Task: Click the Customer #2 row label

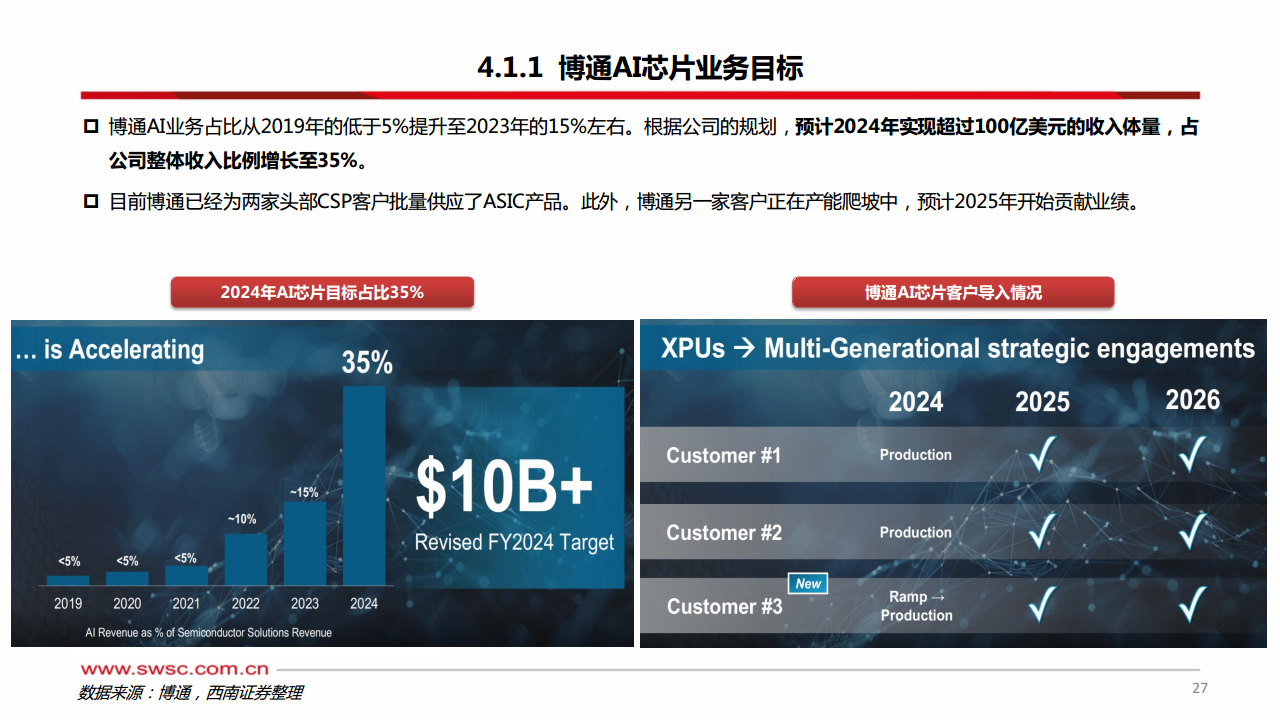Action: coord(724,532)
